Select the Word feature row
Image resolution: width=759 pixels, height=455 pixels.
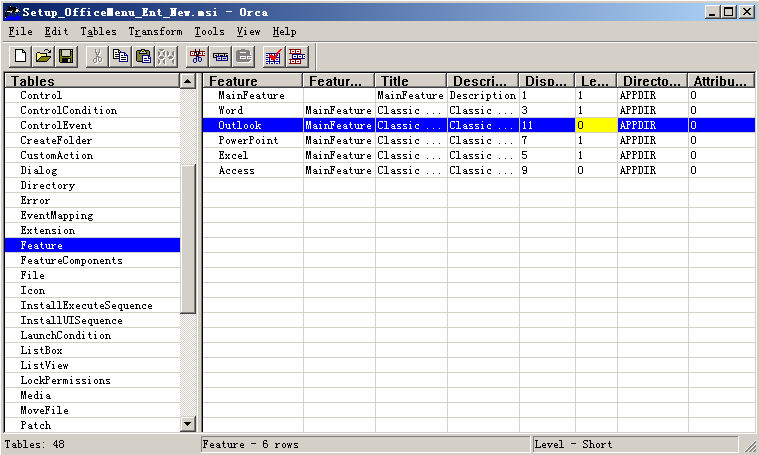(479, 110)
